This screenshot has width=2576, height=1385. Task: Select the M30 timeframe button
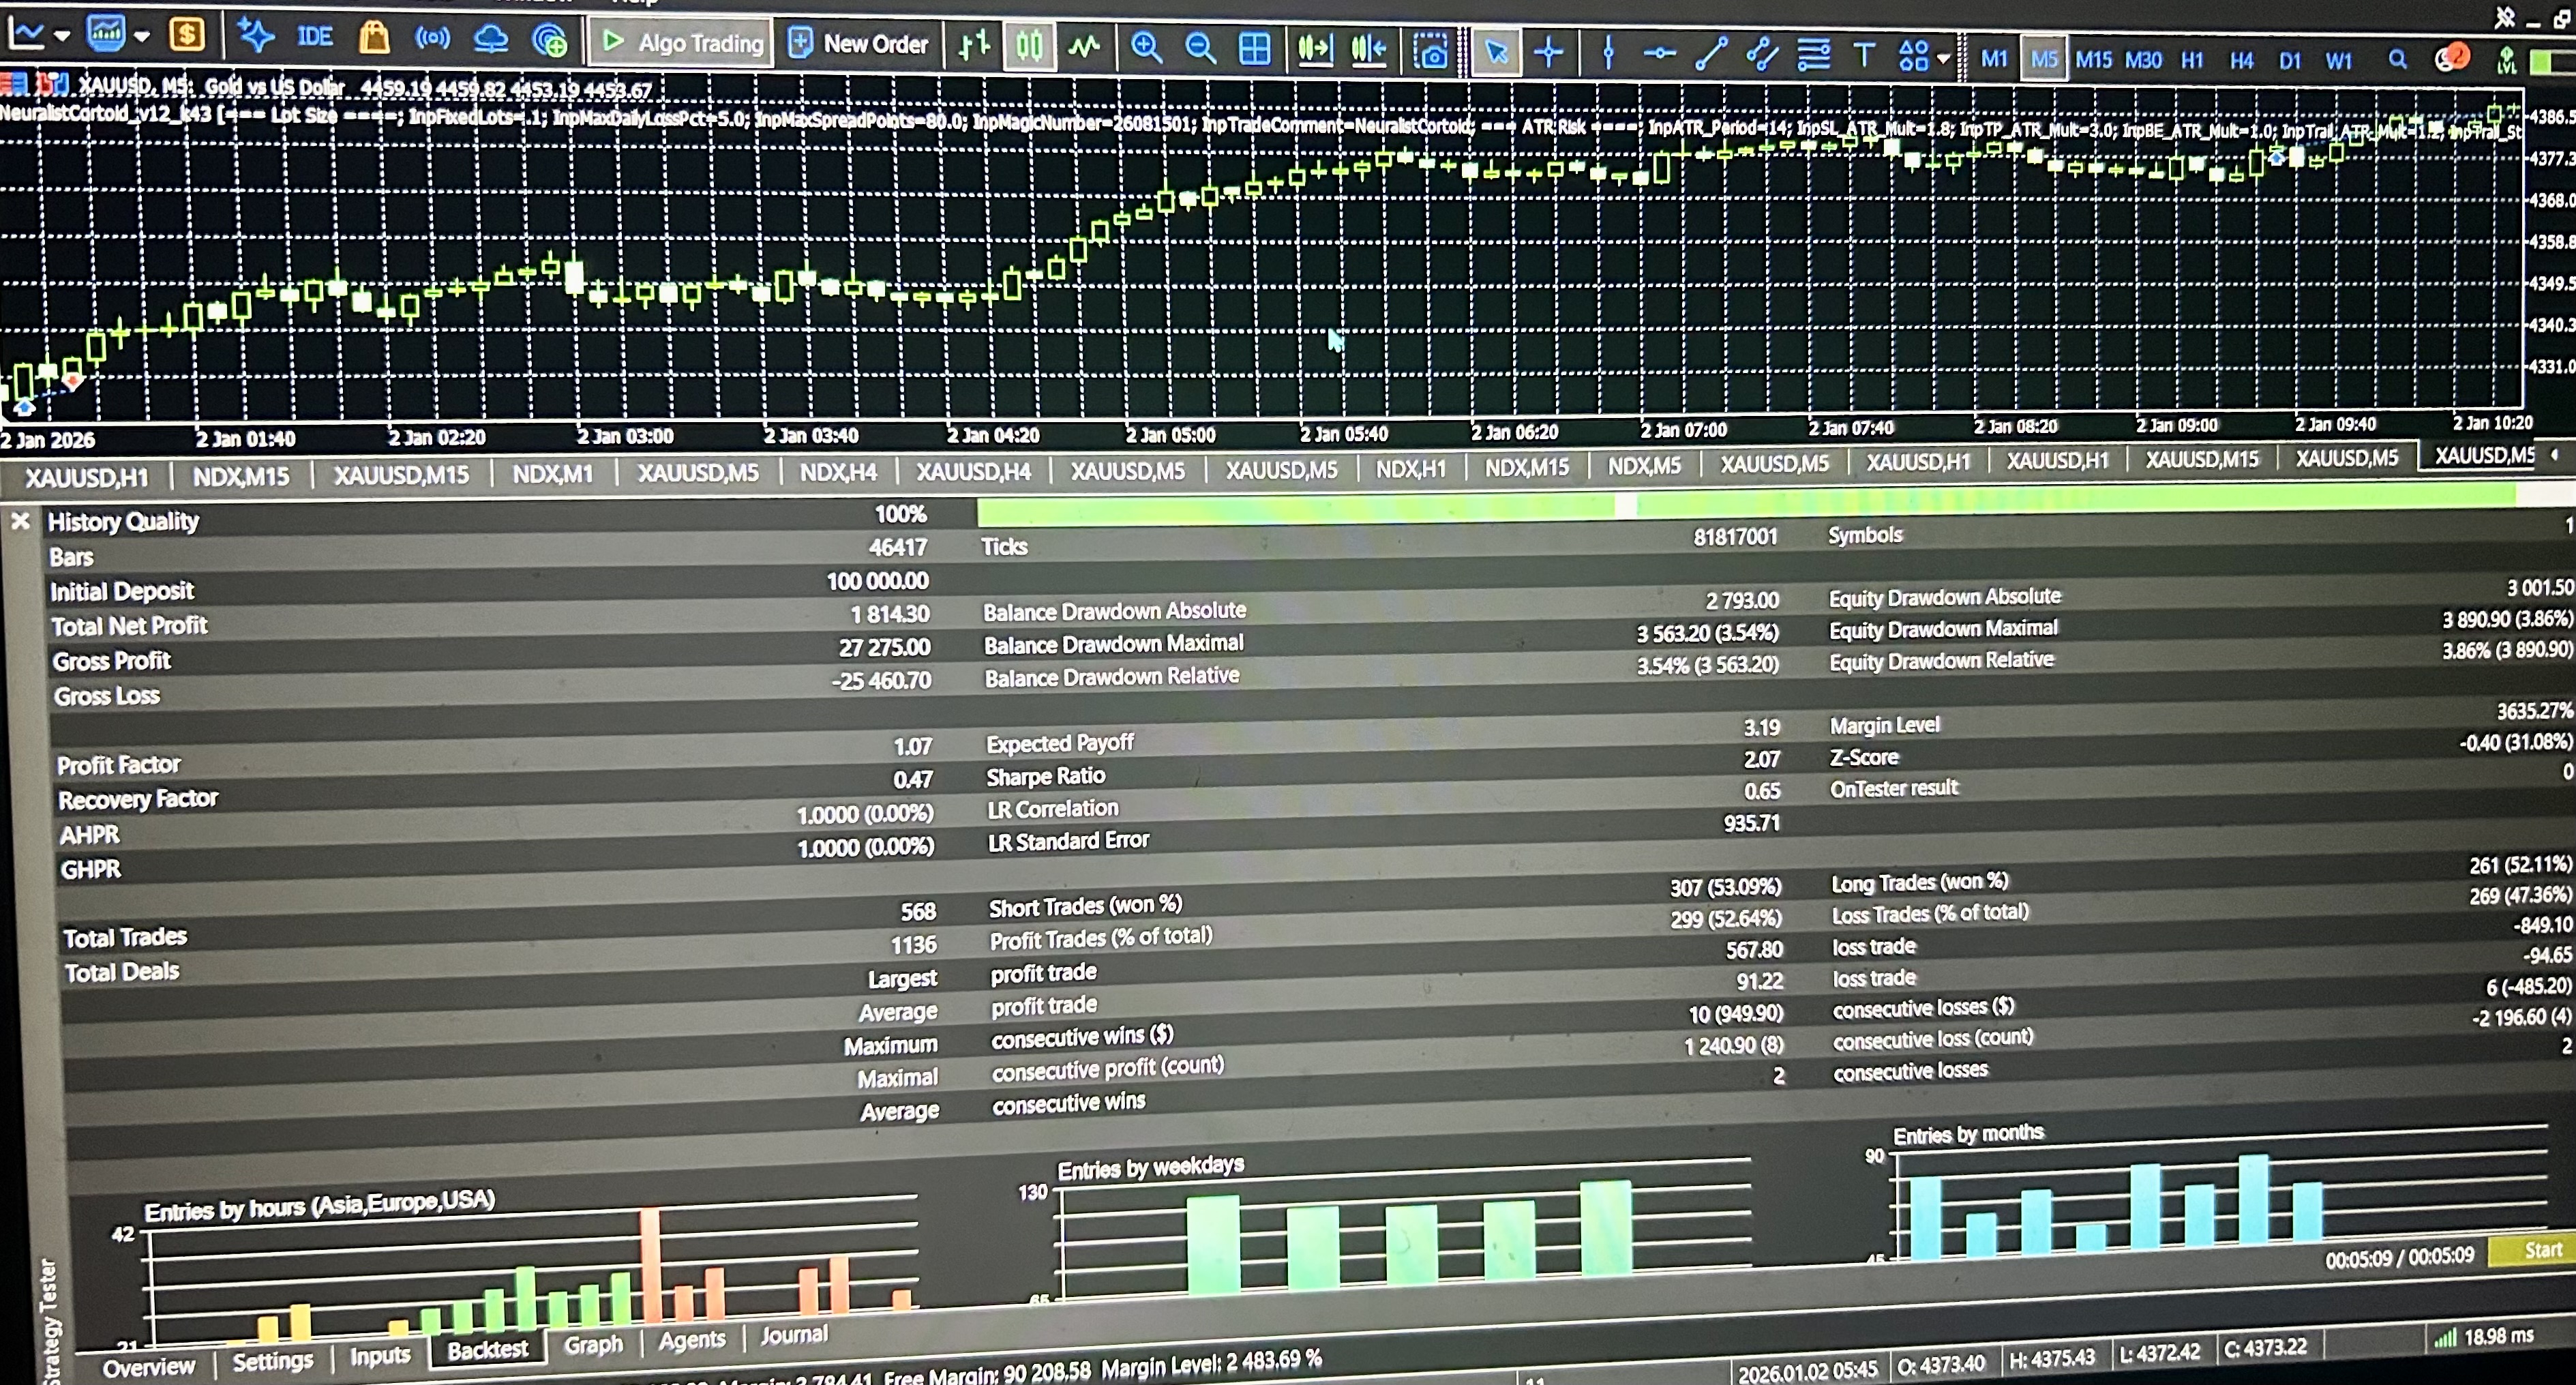click(x=2143, y=60)
